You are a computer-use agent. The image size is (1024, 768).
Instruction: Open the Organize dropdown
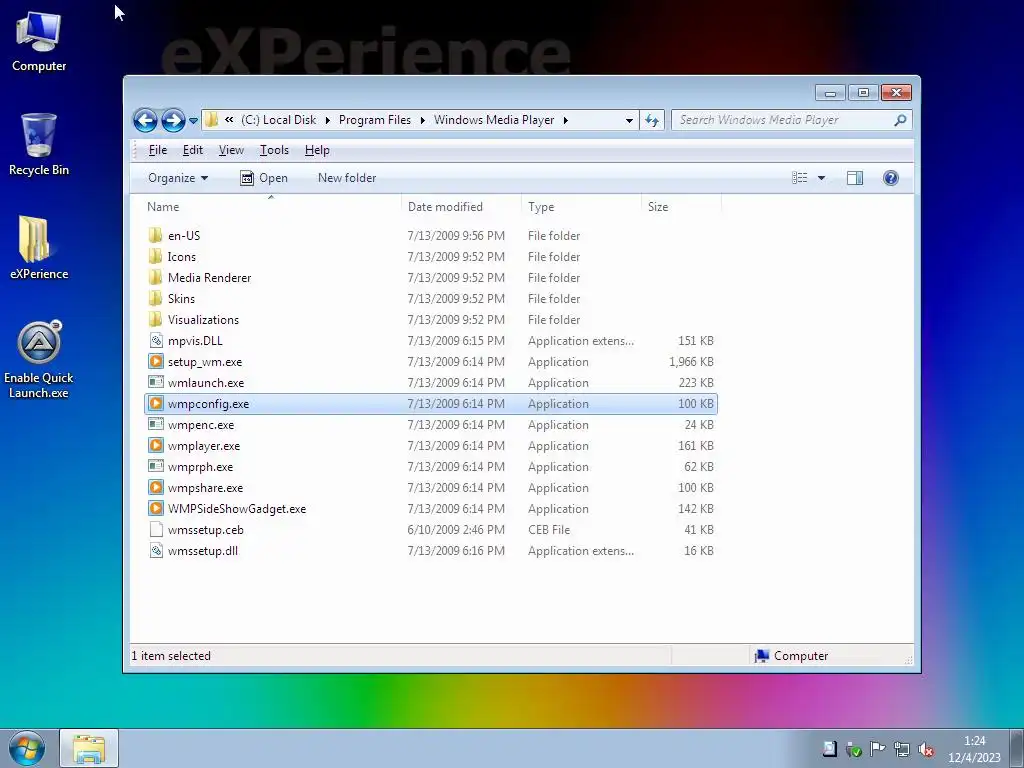coord(178,178)
